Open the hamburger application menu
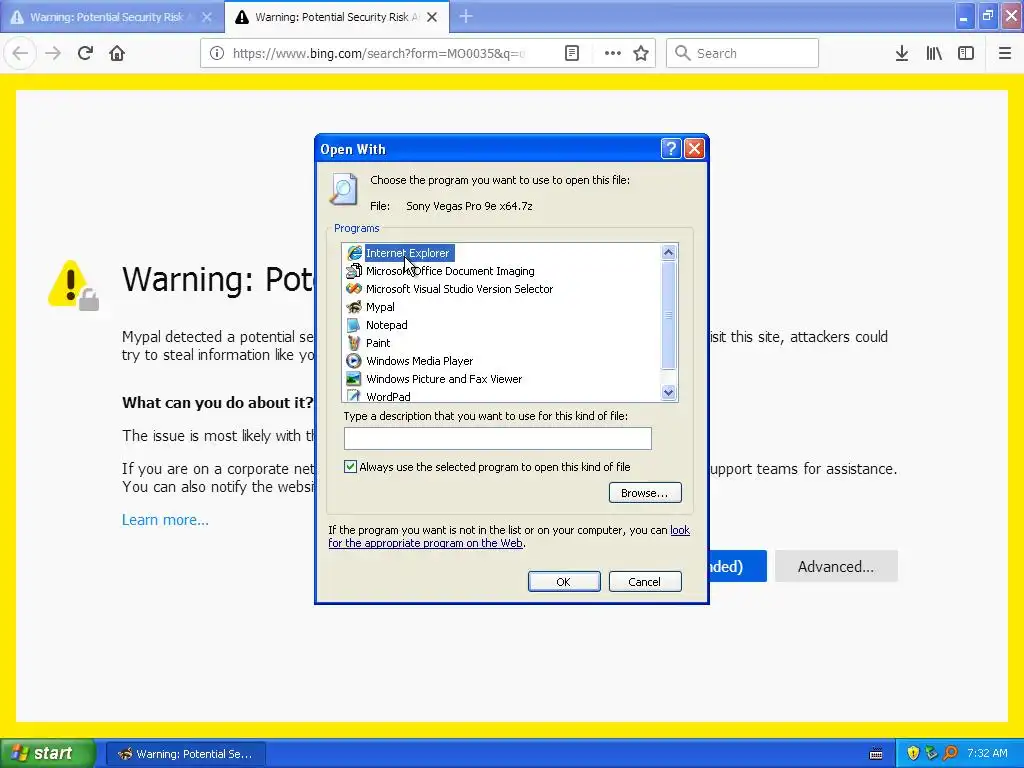1024x768 pixels. [1004, 53]
